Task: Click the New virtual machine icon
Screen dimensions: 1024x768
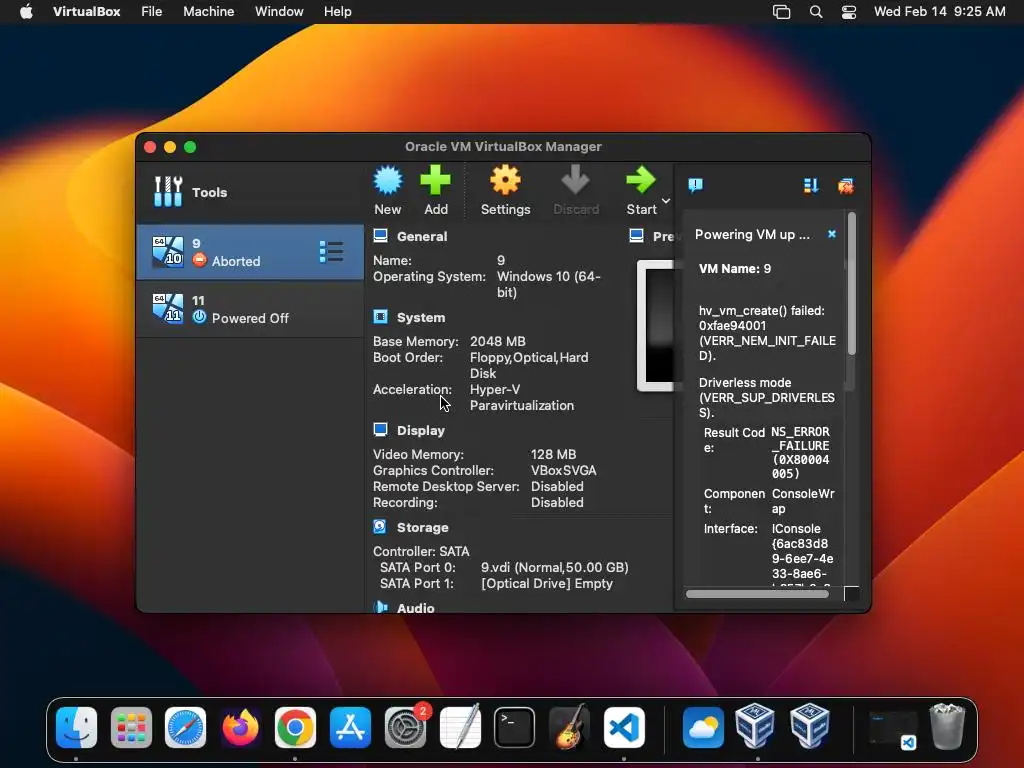Action: click(388, 181)
